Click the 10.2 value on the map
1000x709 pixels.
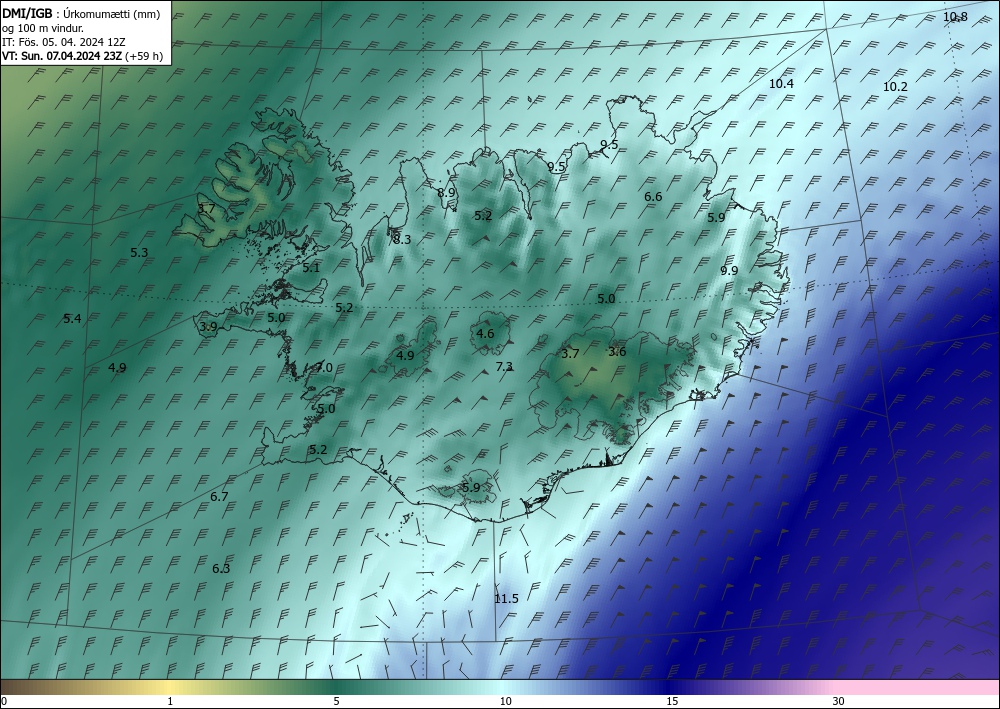tap(895, 87)
